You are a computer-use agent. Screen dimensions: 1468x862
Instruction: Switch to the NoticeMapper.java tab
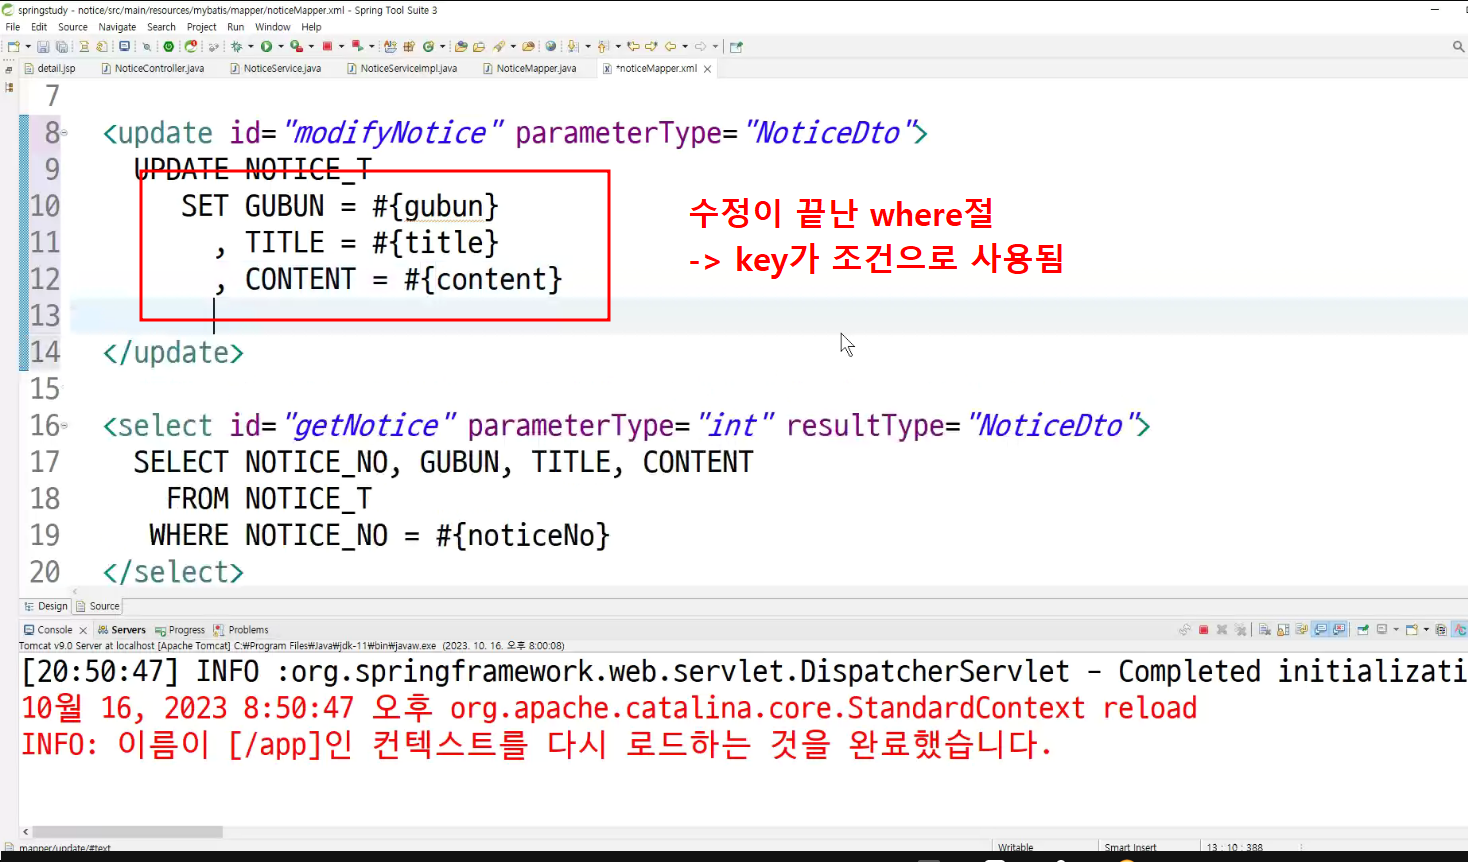530,68
